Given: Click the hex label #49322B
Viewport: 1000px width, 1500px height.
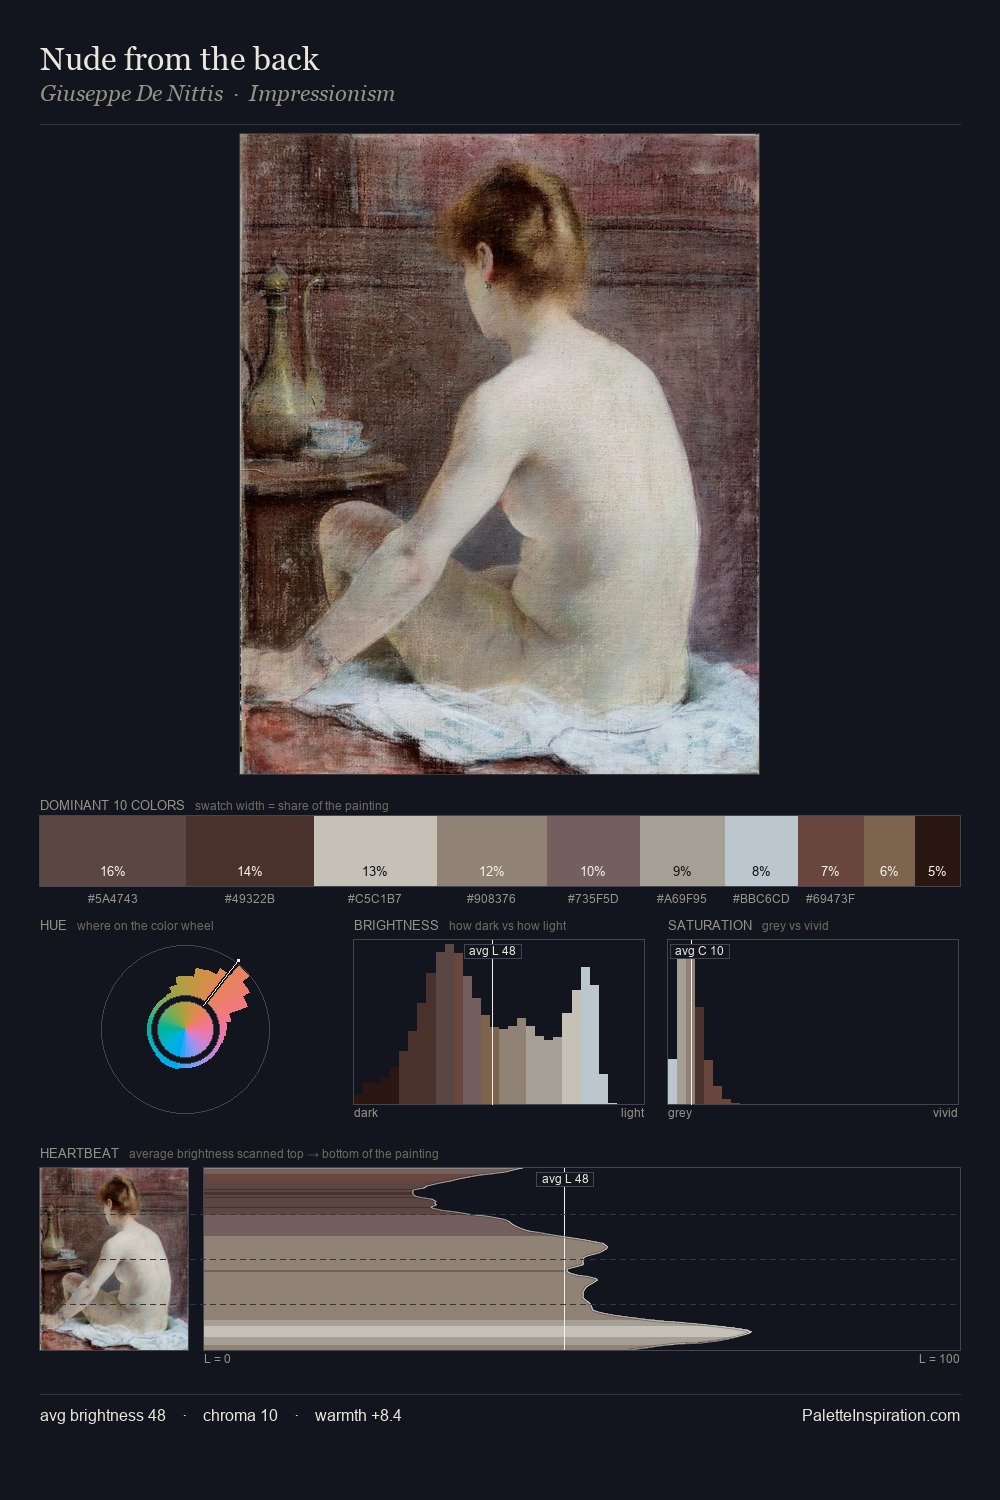Looking at the screenshot, I should [x=250, y=899].
